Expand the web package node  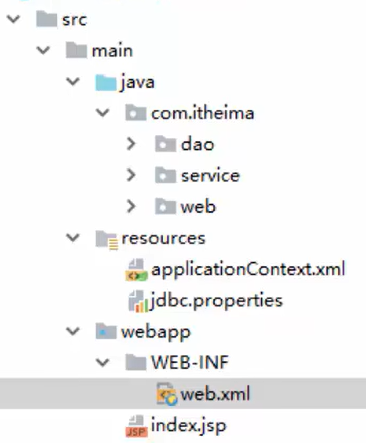click(x=131, y=206)
